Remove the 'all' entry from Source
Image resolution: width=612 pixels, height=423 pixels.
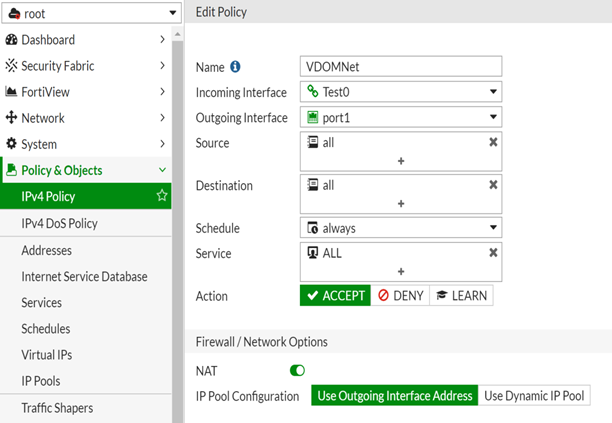(492, 143)
